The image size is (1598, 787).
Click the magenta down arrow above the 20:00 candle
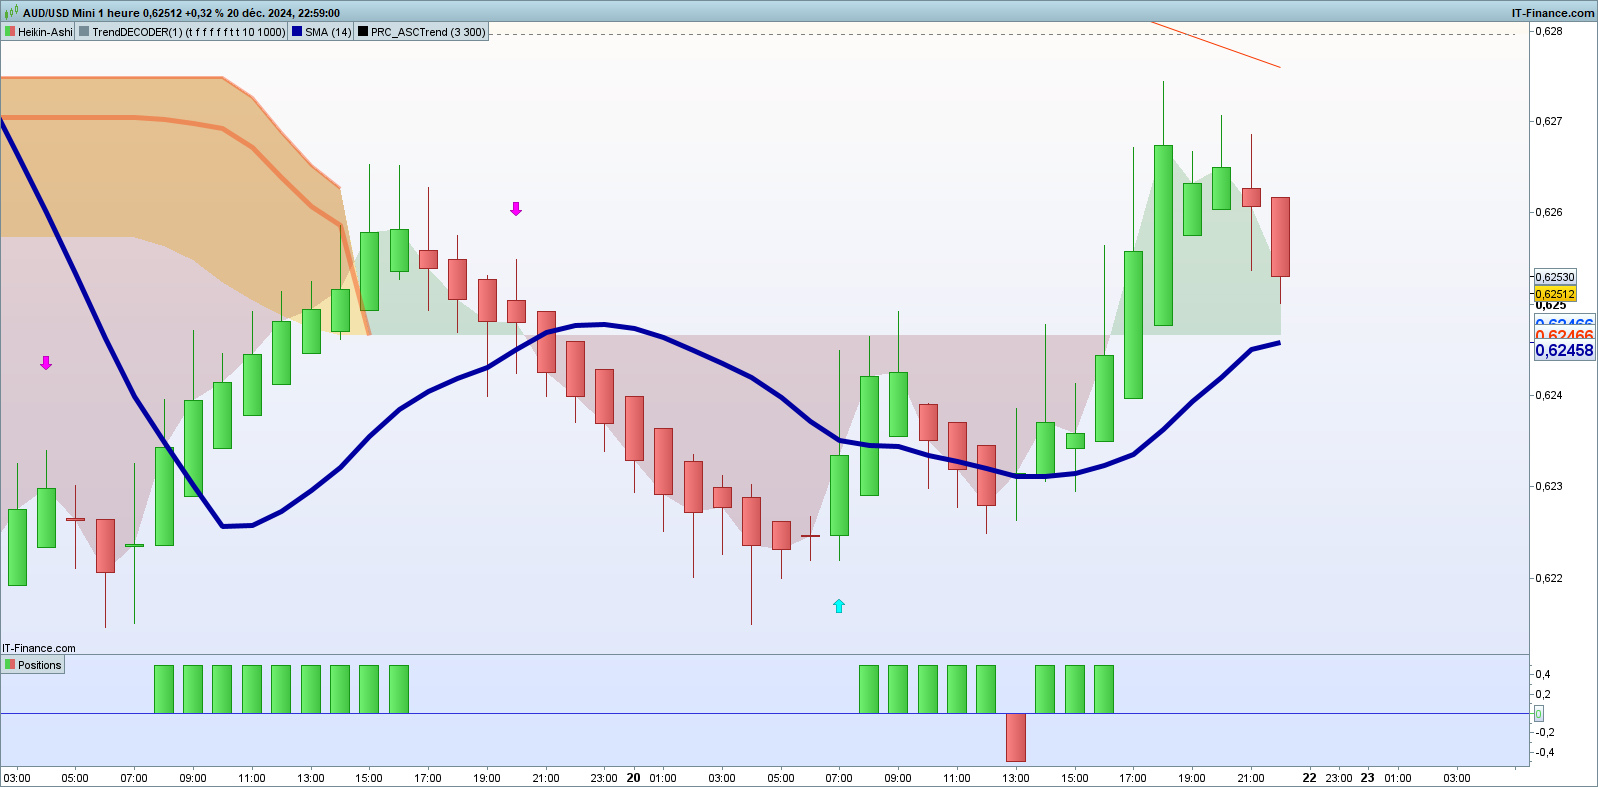516,209
